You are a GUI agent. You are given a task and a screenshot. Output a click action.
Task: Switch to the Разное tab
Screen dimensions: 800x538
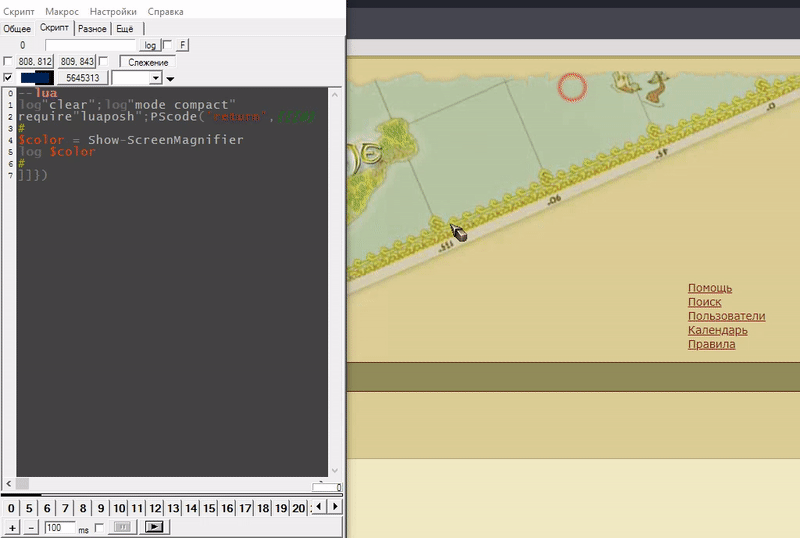92,29
